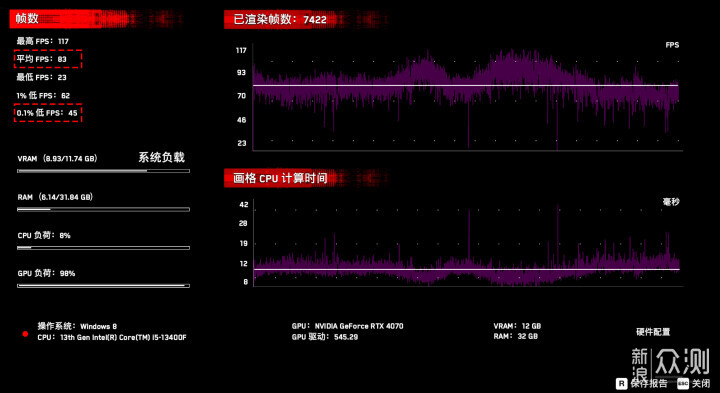Click the VRAM (8.93/11.74 GB) label

(x=57, y=158)
